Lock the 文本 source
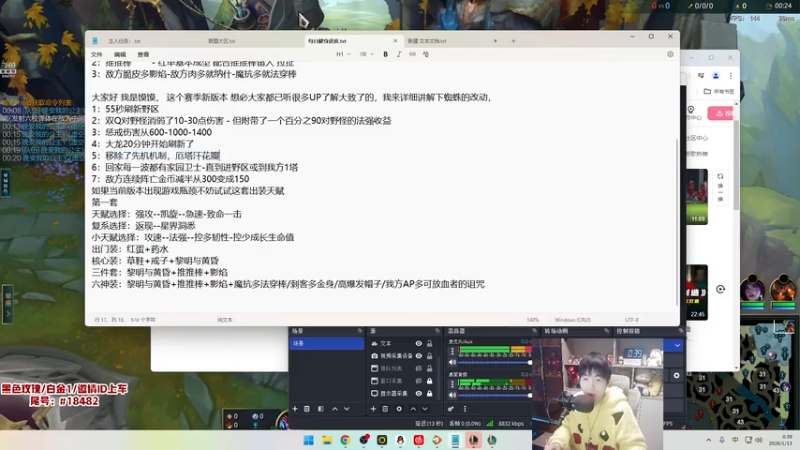Viewport: 800px width, 450px height. coord(430,343)
